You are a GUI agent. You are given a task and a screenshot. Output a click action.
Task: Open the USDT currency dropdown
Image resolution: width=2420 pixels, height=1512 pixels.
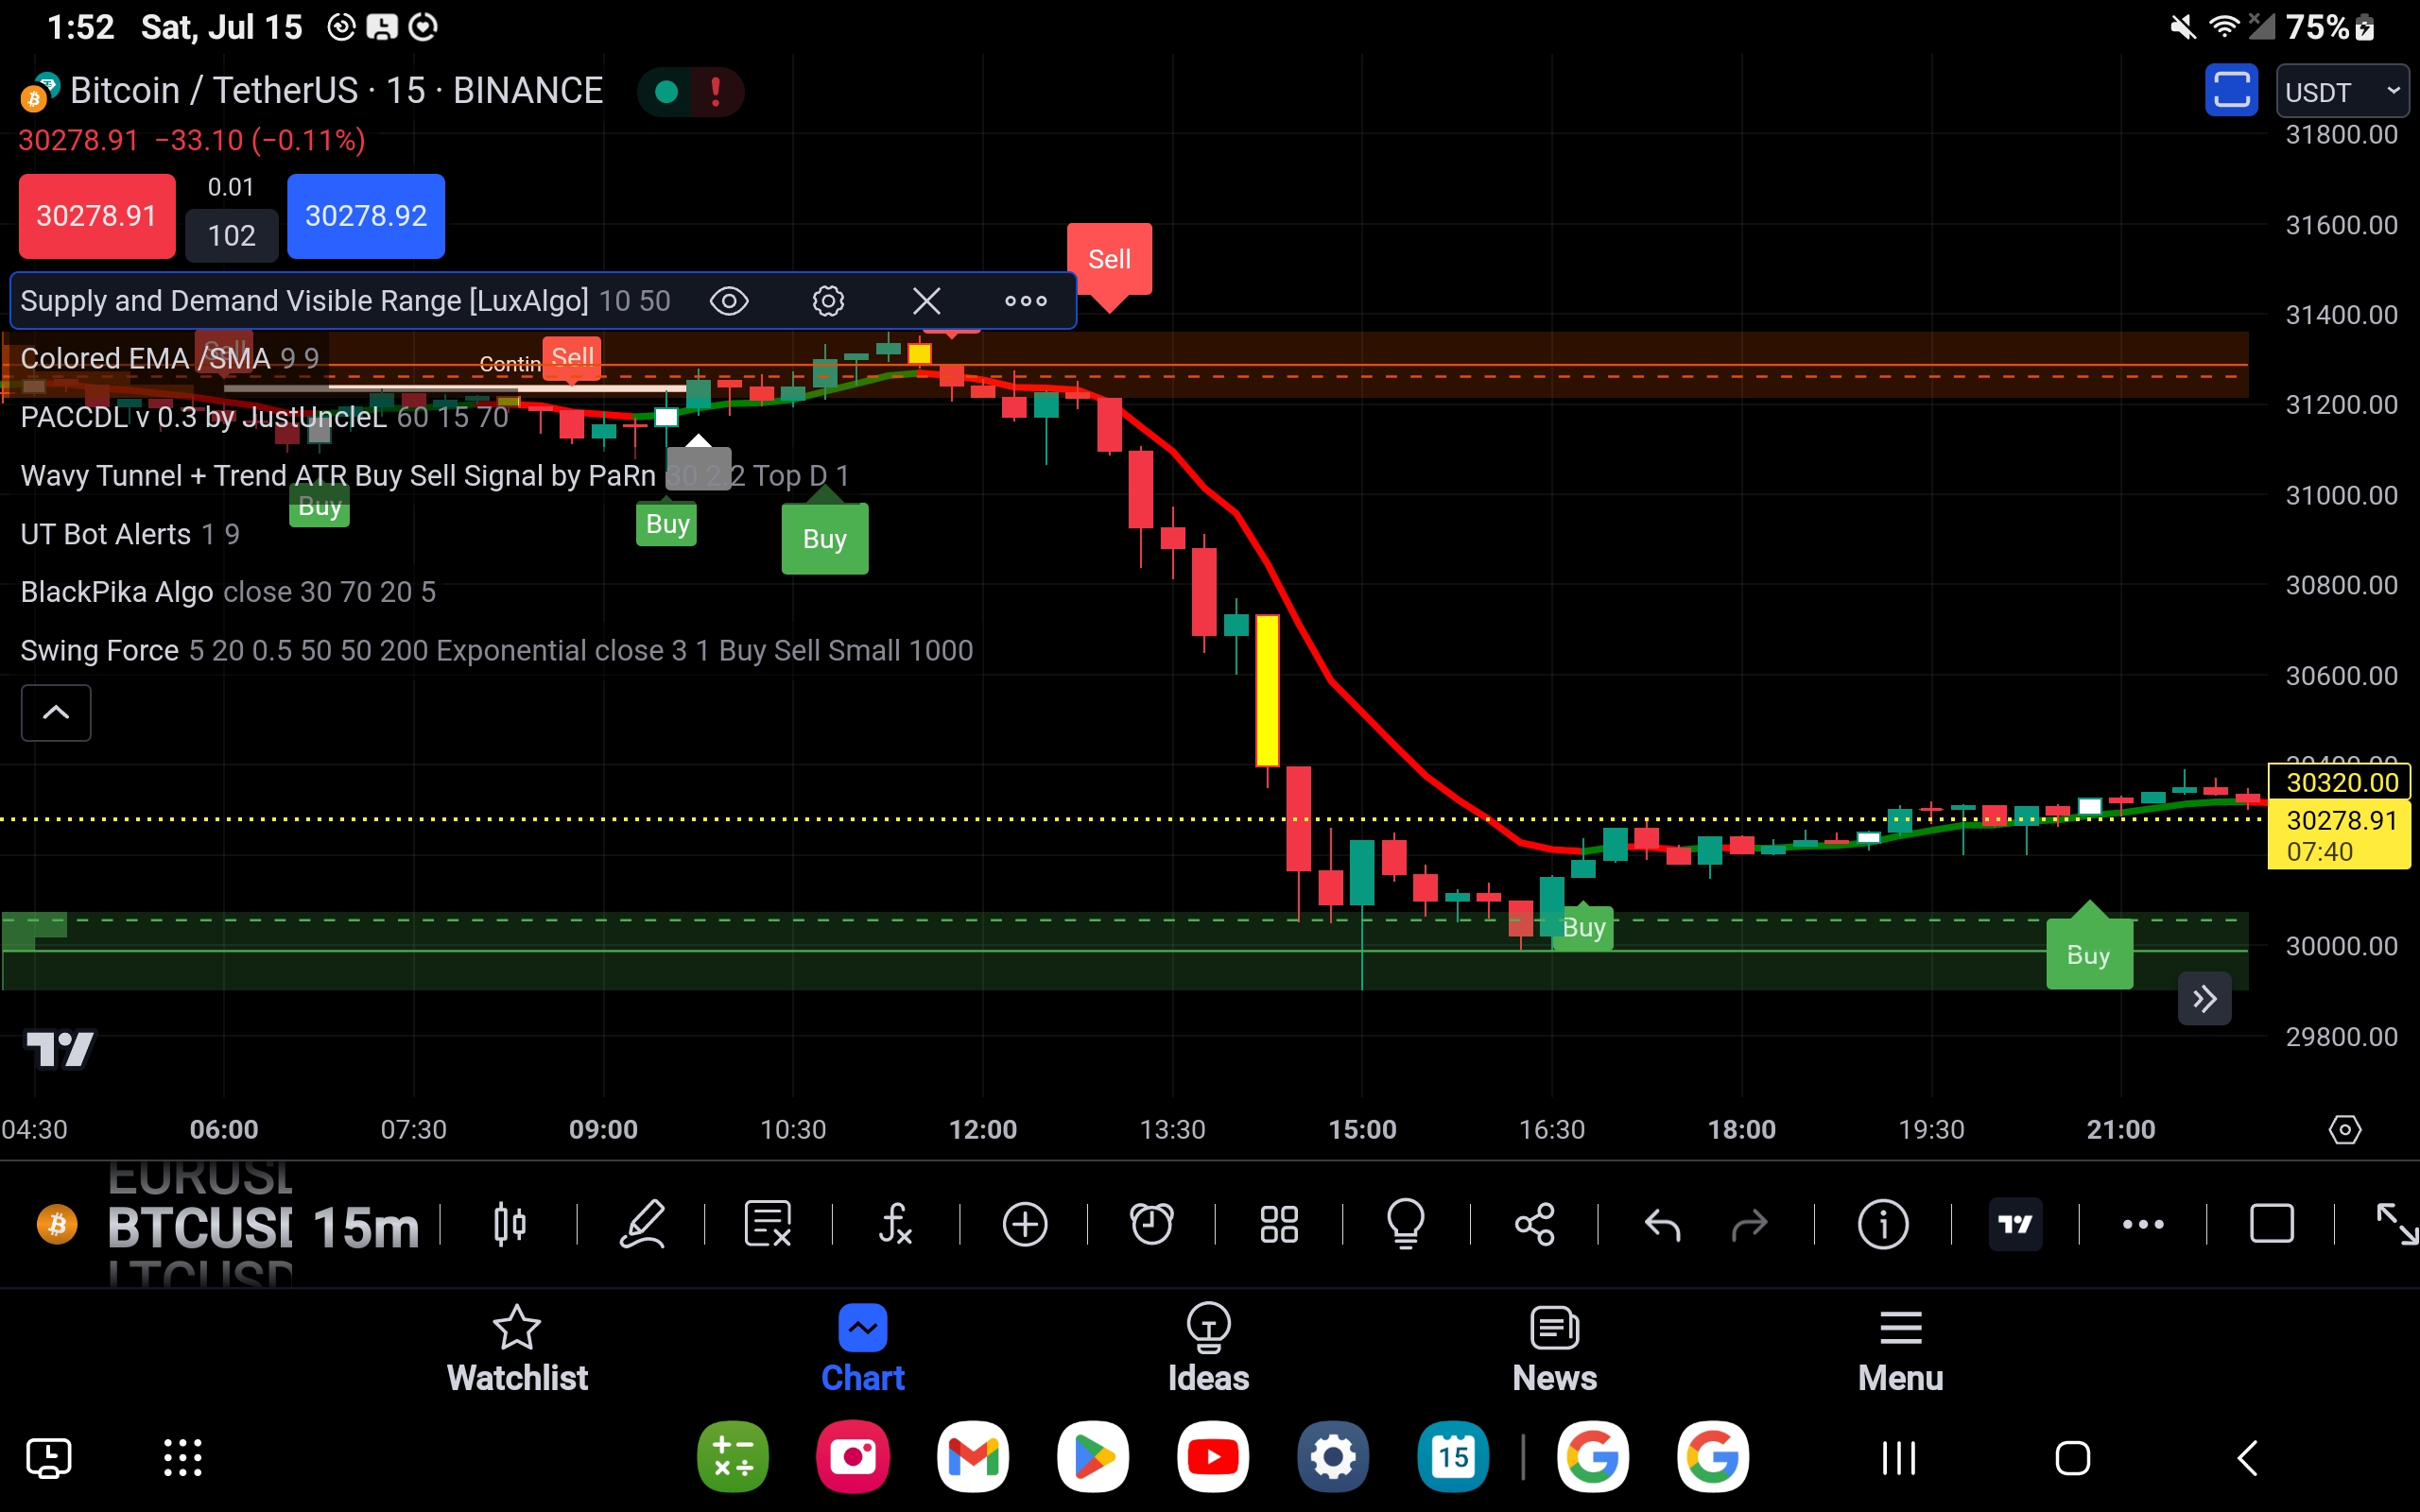tap(2342, 92)
